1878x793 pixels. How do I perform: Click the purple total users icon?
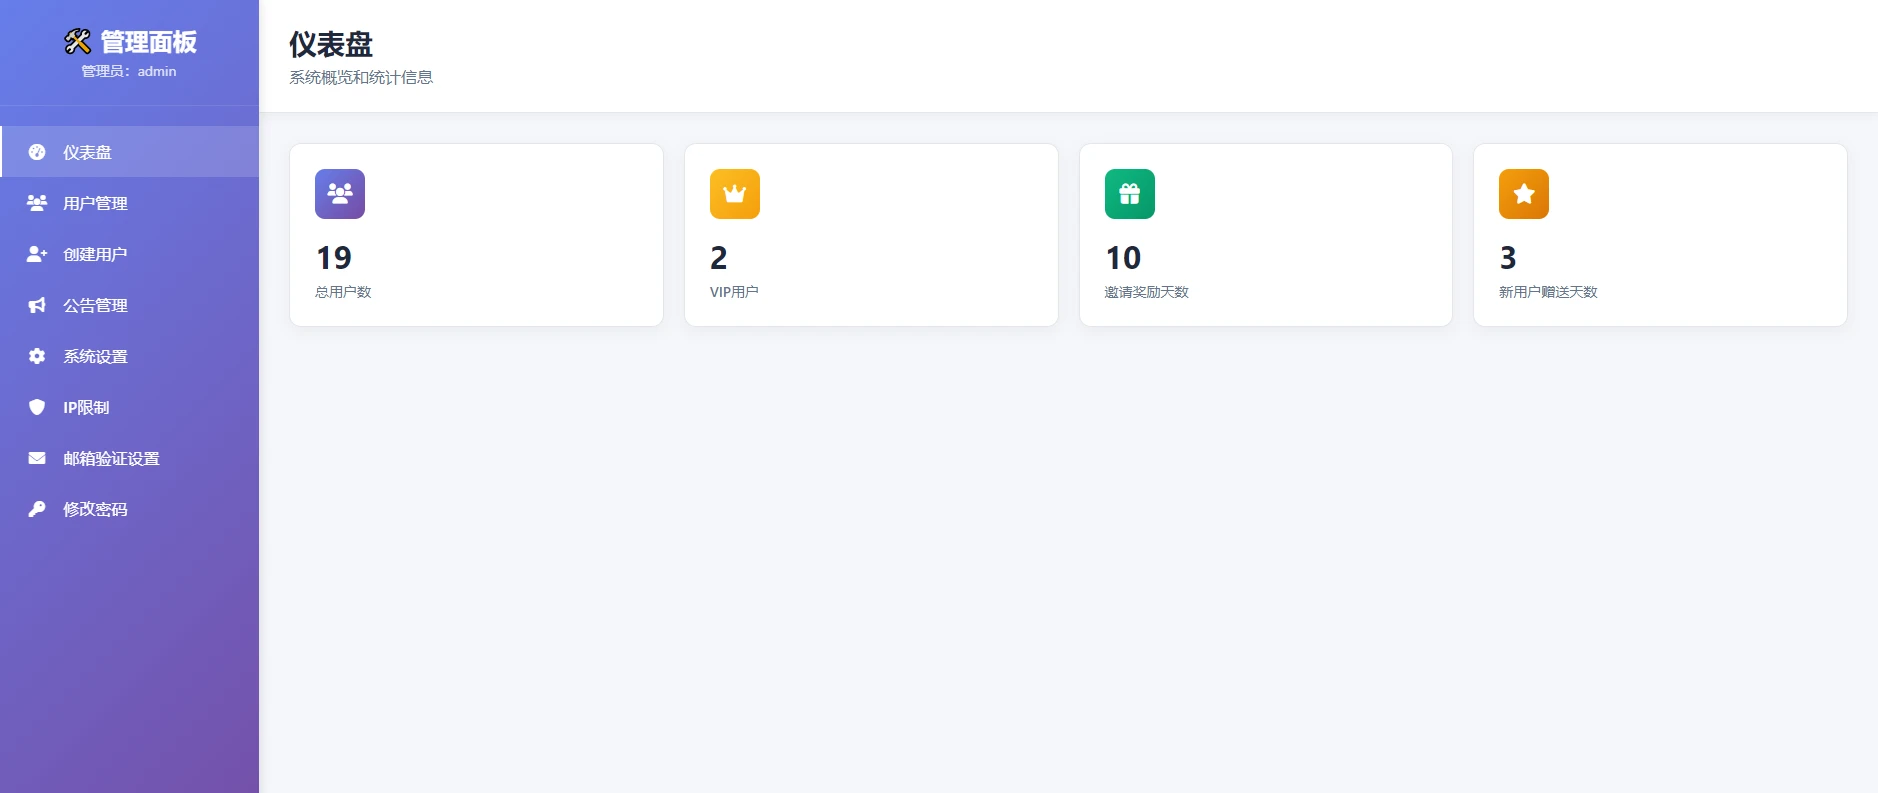[340, 194]
